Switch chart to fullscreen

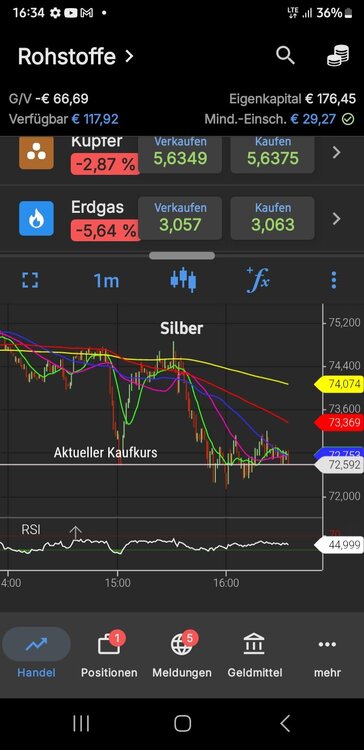(x=30, y=280)
